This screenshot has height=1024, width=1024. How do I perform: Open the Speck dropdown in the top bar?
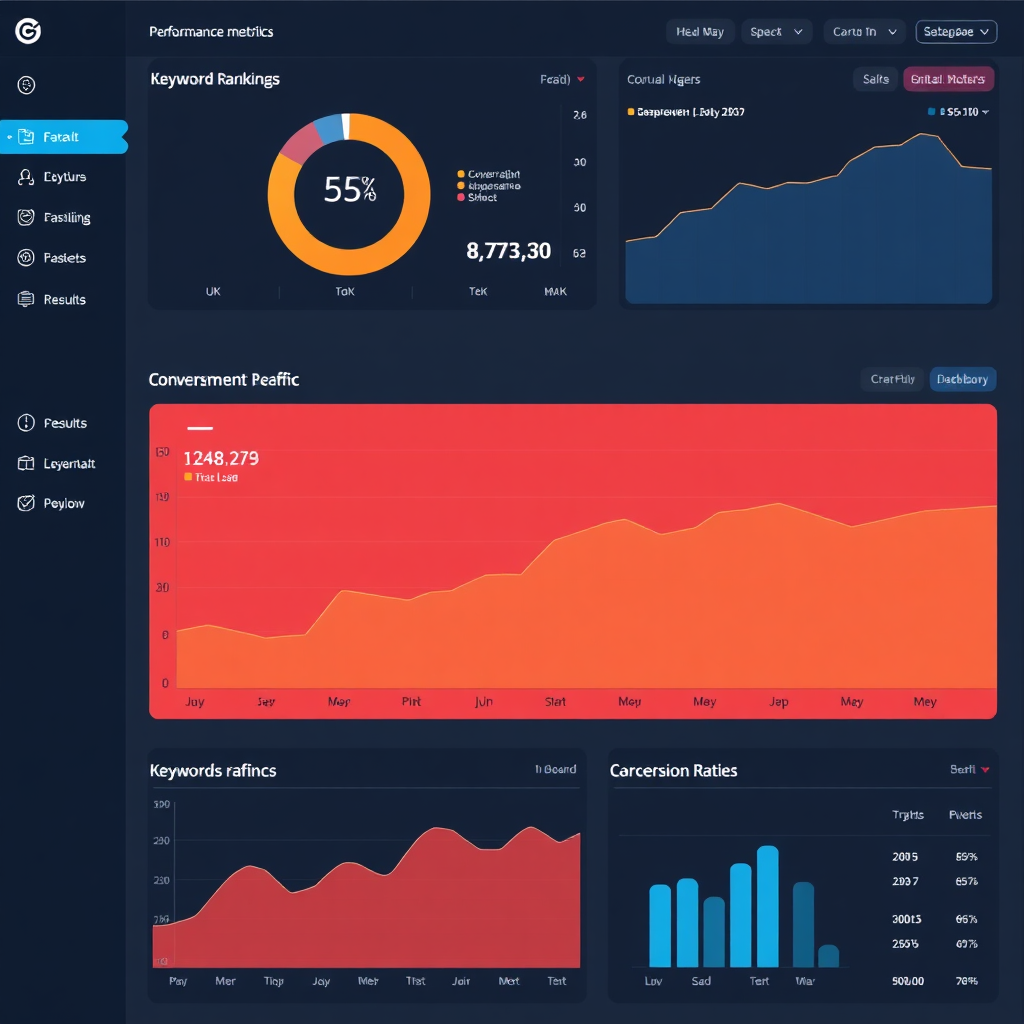click(776, 31)
